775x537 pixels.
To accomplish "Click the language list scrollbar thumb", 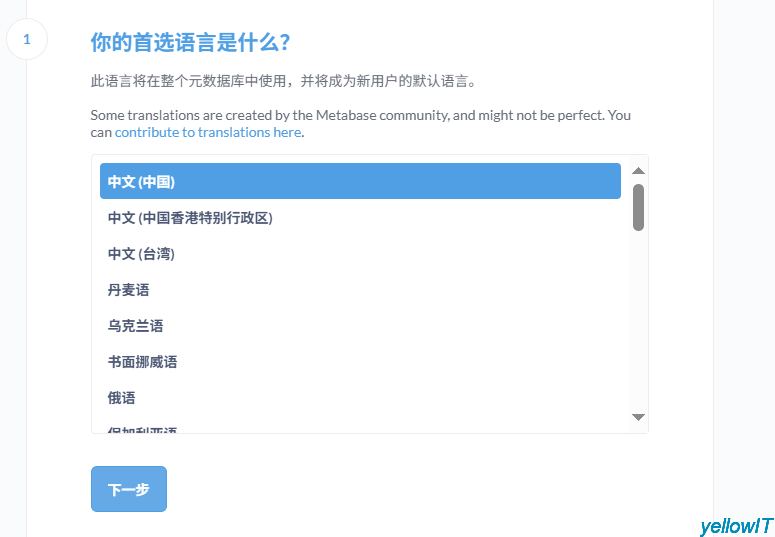I will [x=638, y=207].
